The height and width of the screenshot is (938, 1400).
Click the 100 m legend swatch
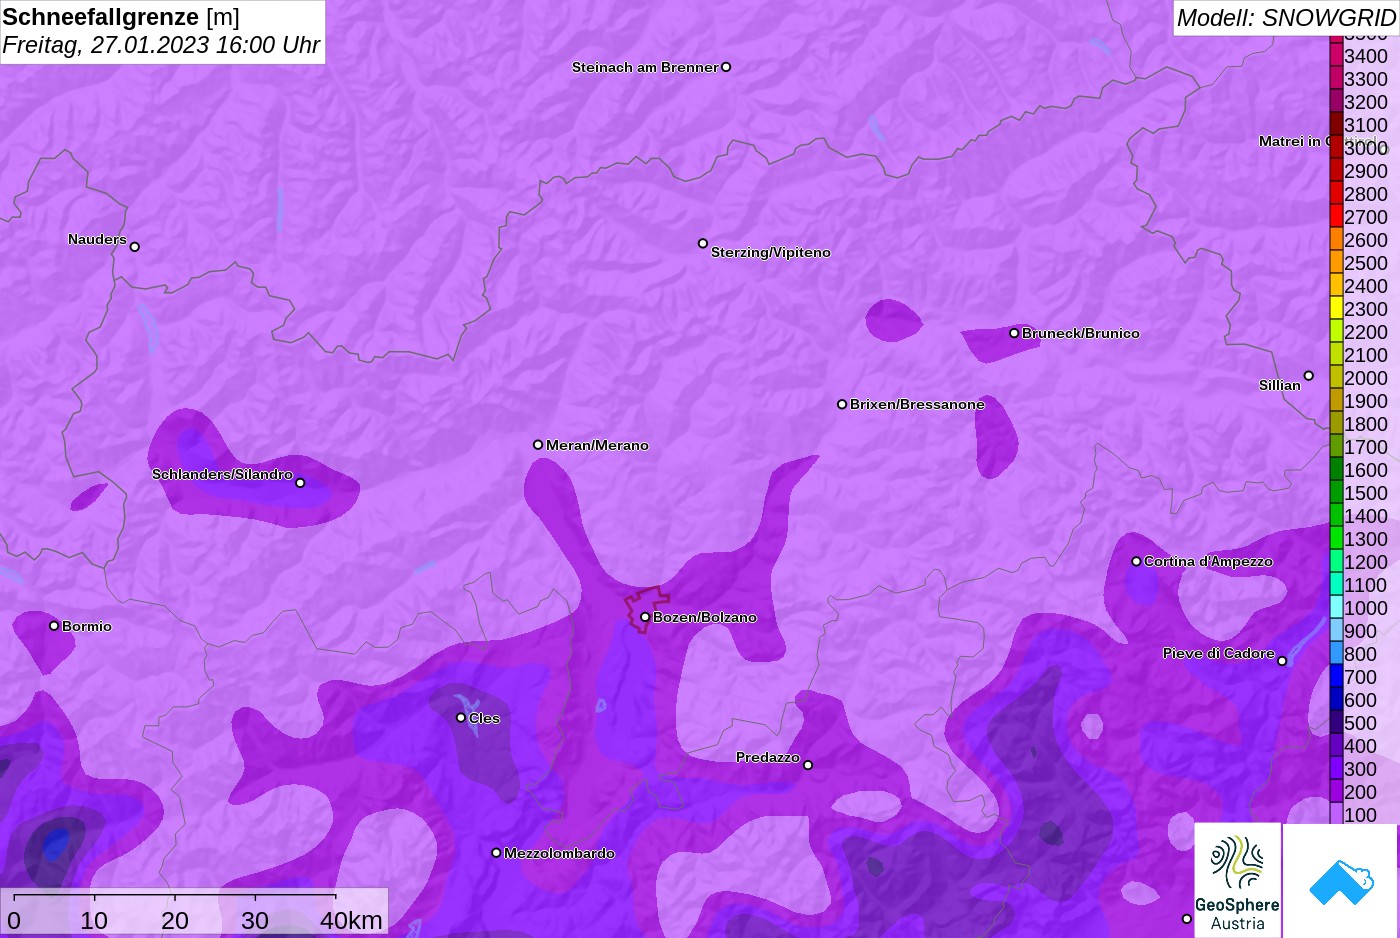[1336, 814]
